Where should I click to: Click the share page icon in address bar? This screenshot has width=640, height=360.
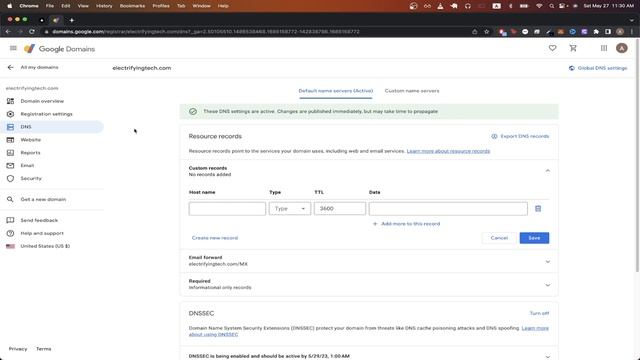coord(474,31)
